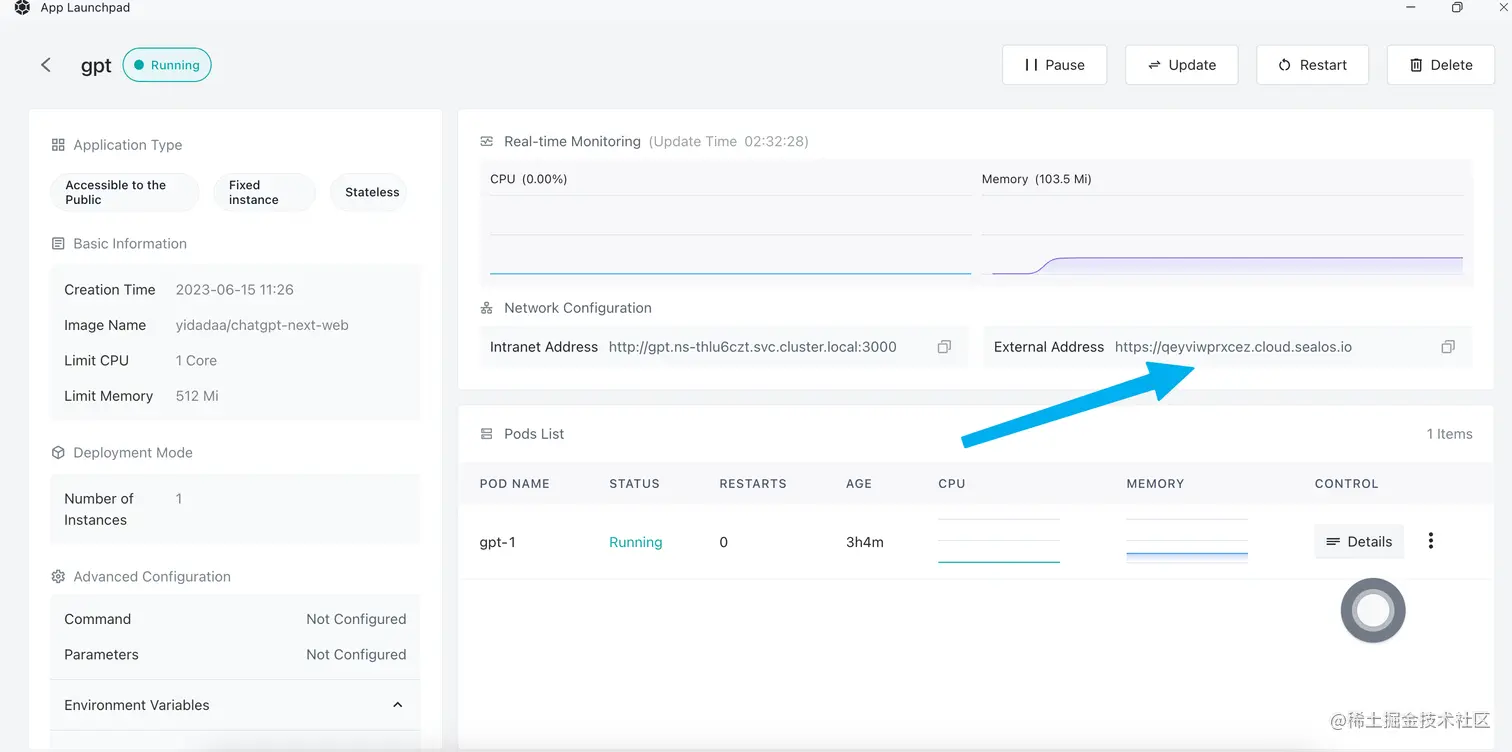Viewport: 1512px width, 752px height.
Task: Click the Limit CPU value '1 Core'
Action: click(196, 360)
